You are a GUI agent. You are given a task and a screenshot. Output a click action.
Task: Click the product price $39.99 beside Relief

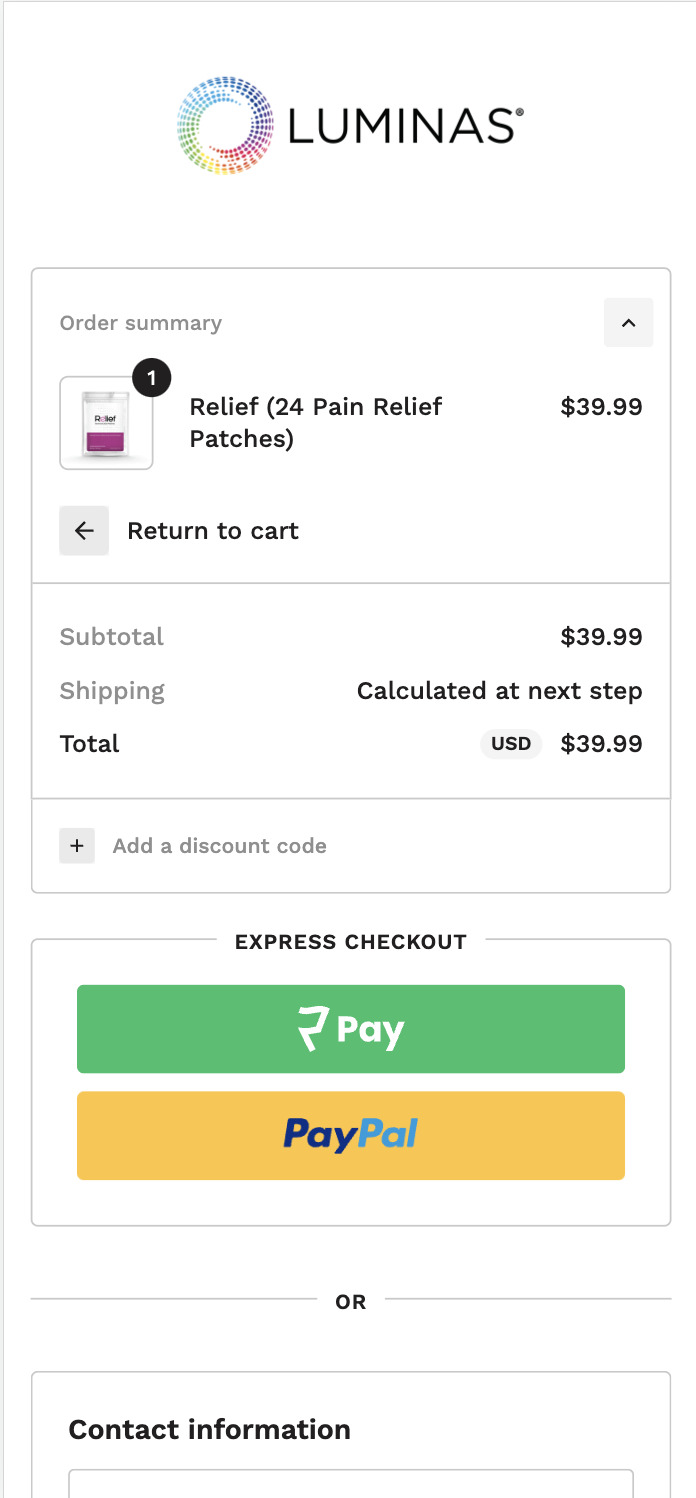pos(601,407)
